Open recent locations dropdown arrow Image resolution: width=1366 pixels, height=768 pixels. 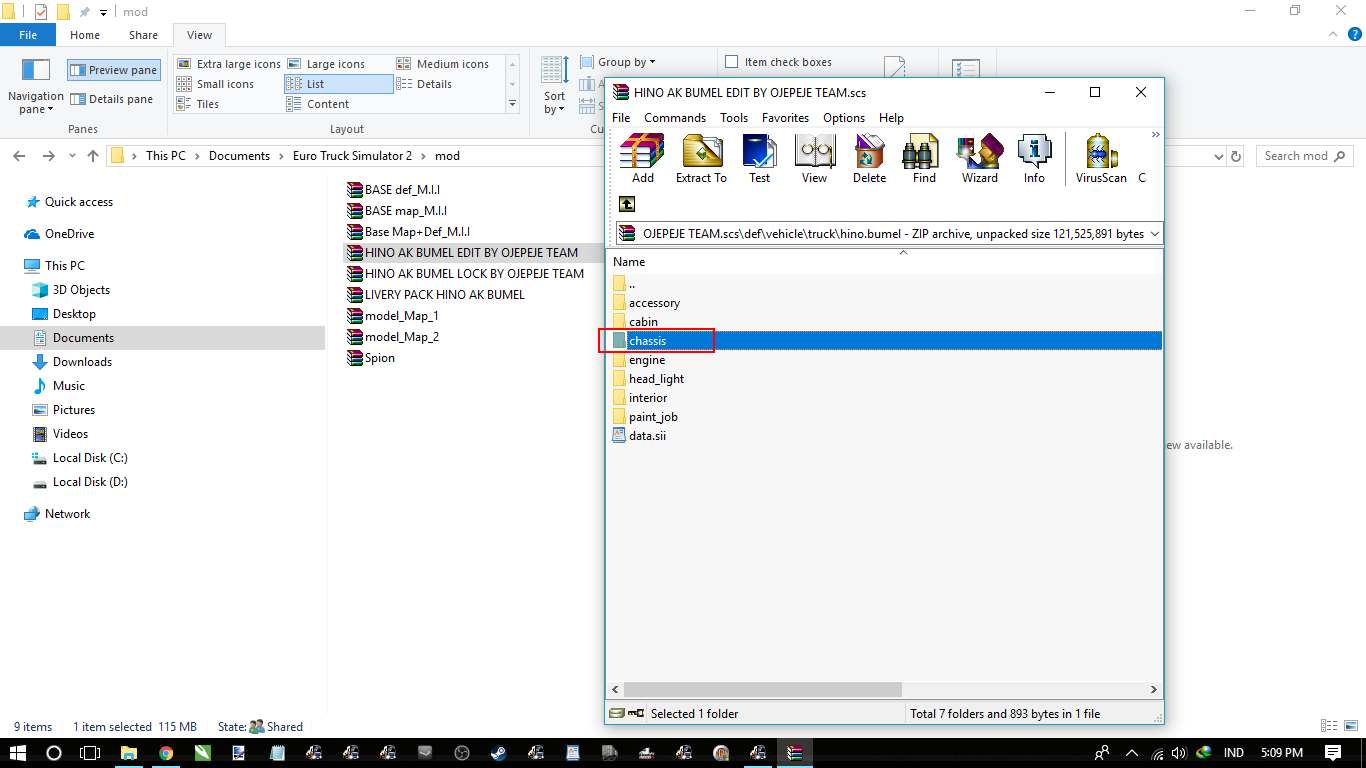click(x=72, y=156)
